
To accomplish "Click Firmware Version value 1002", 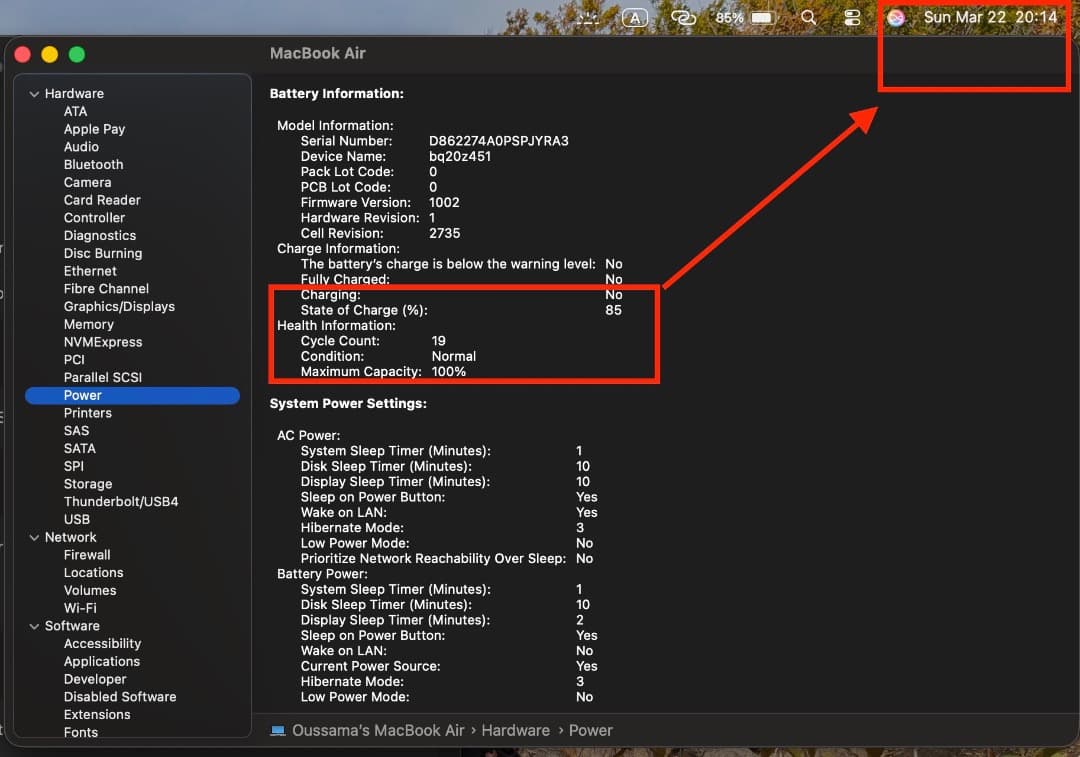I will (444, 203).
